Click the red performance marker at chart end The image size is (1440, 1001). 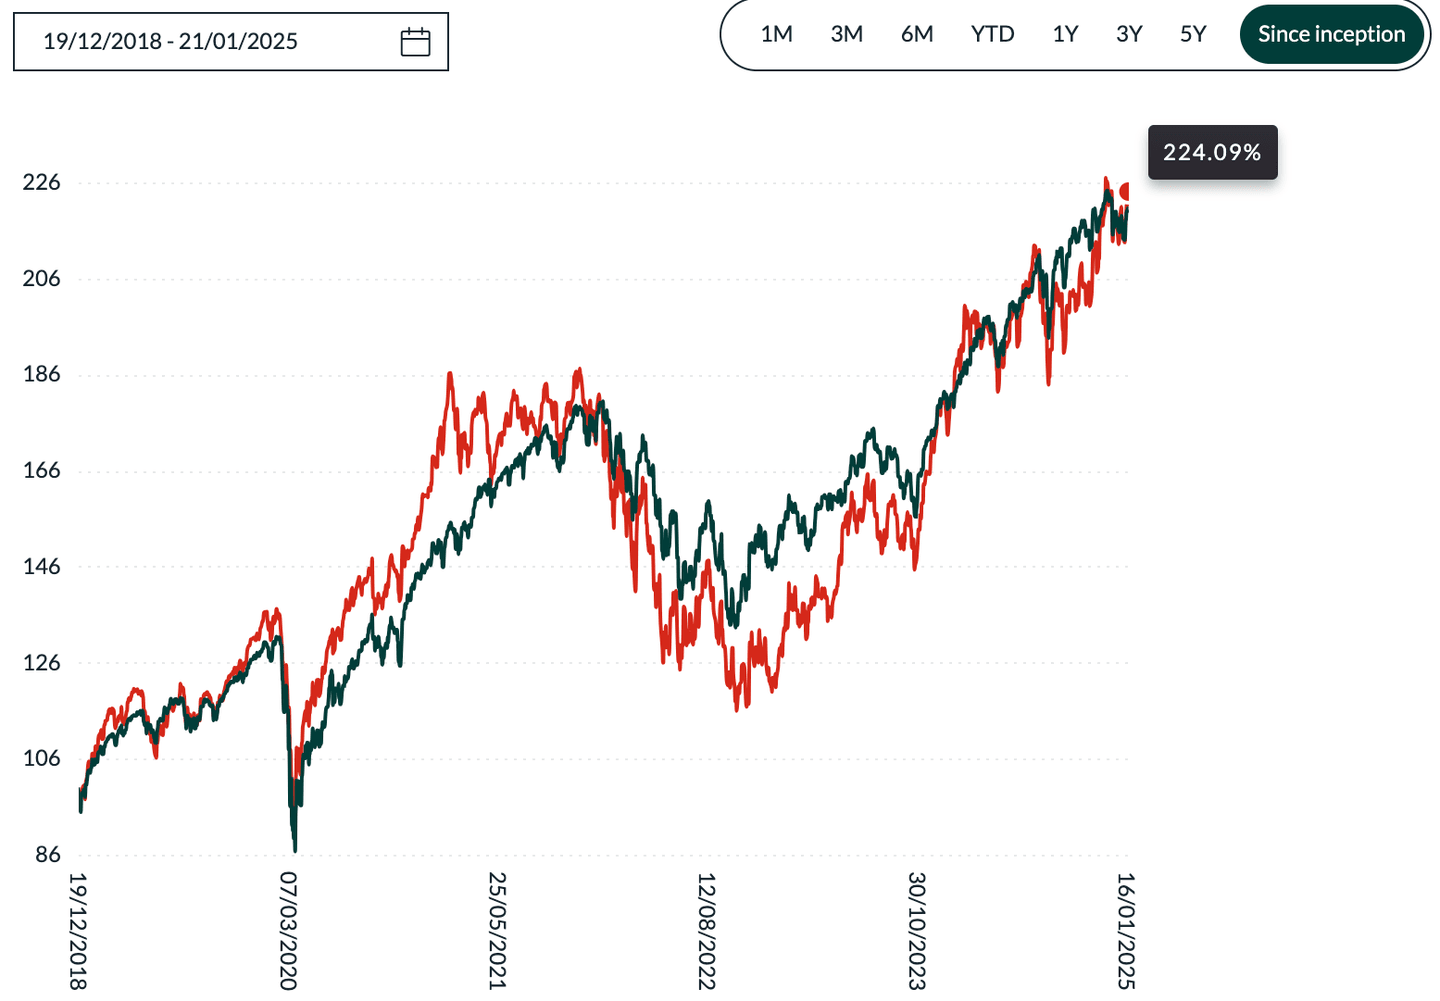tap(1124, 188)
